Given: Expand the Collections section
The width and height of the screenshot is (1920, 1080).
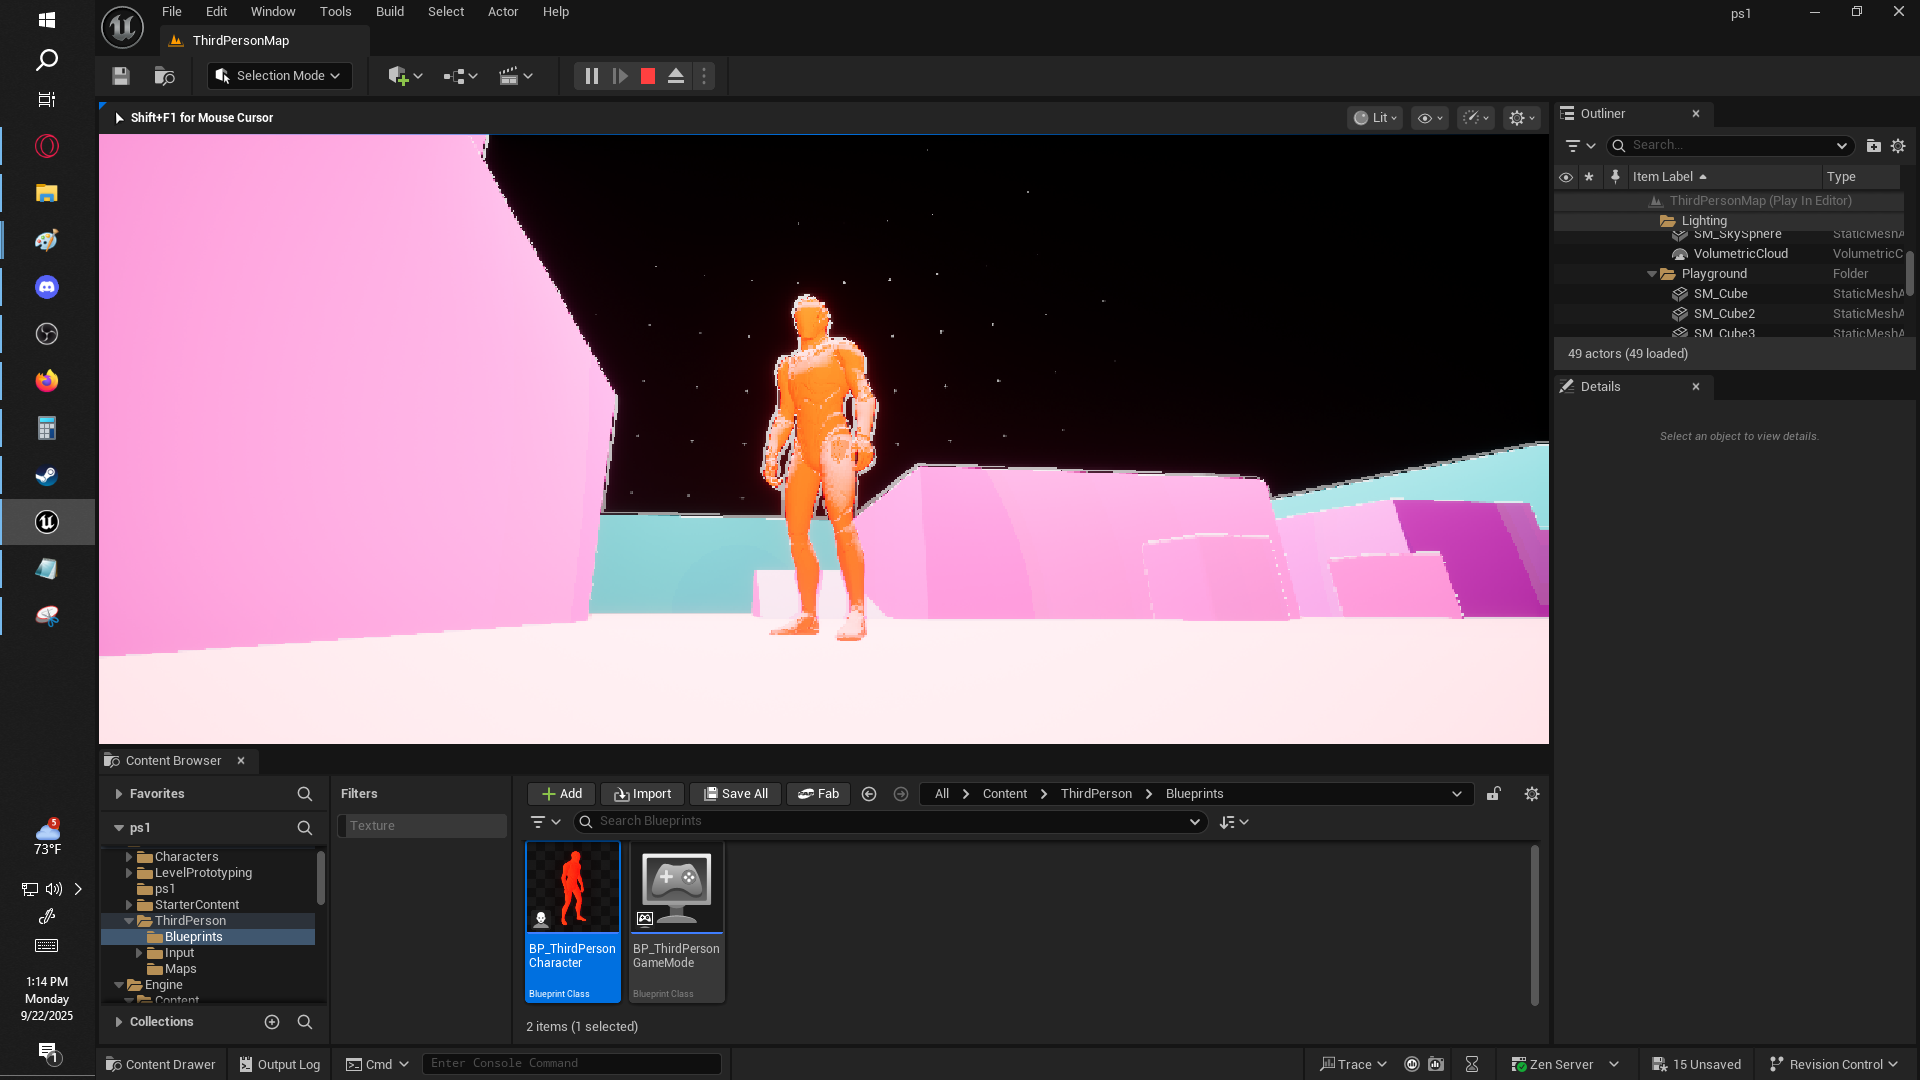Looking at the screenshot, I should (x=119, y=1022).
